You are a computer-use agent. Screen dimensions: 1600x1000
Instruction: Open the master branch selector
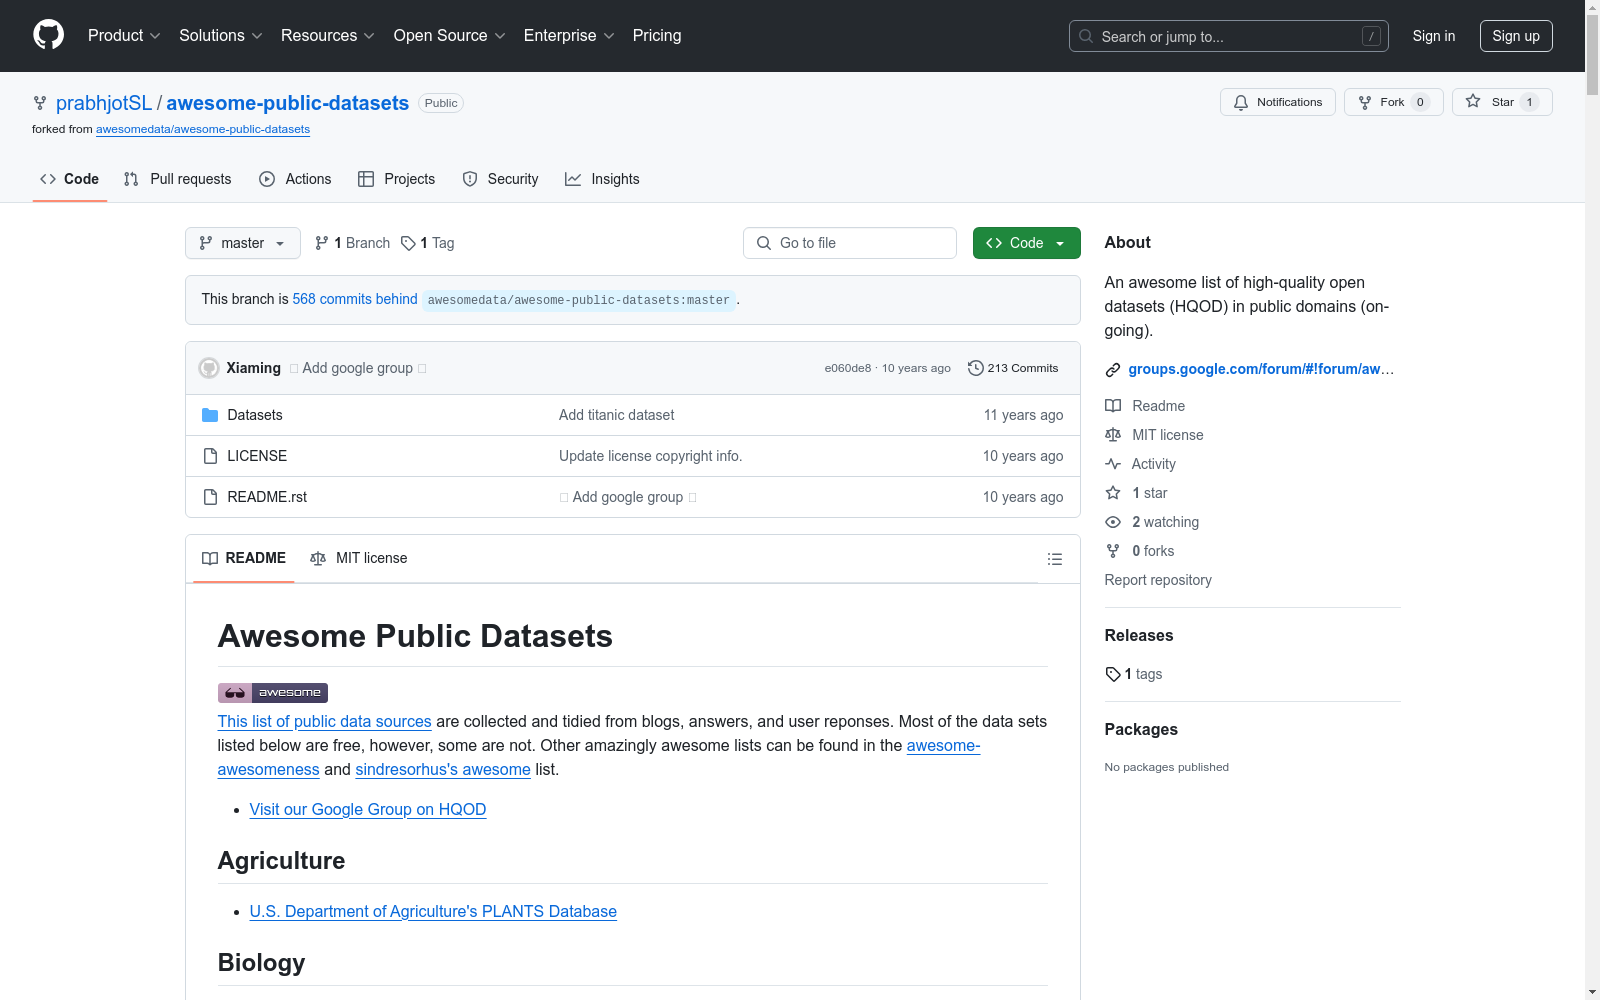click(x=243, y=243)
